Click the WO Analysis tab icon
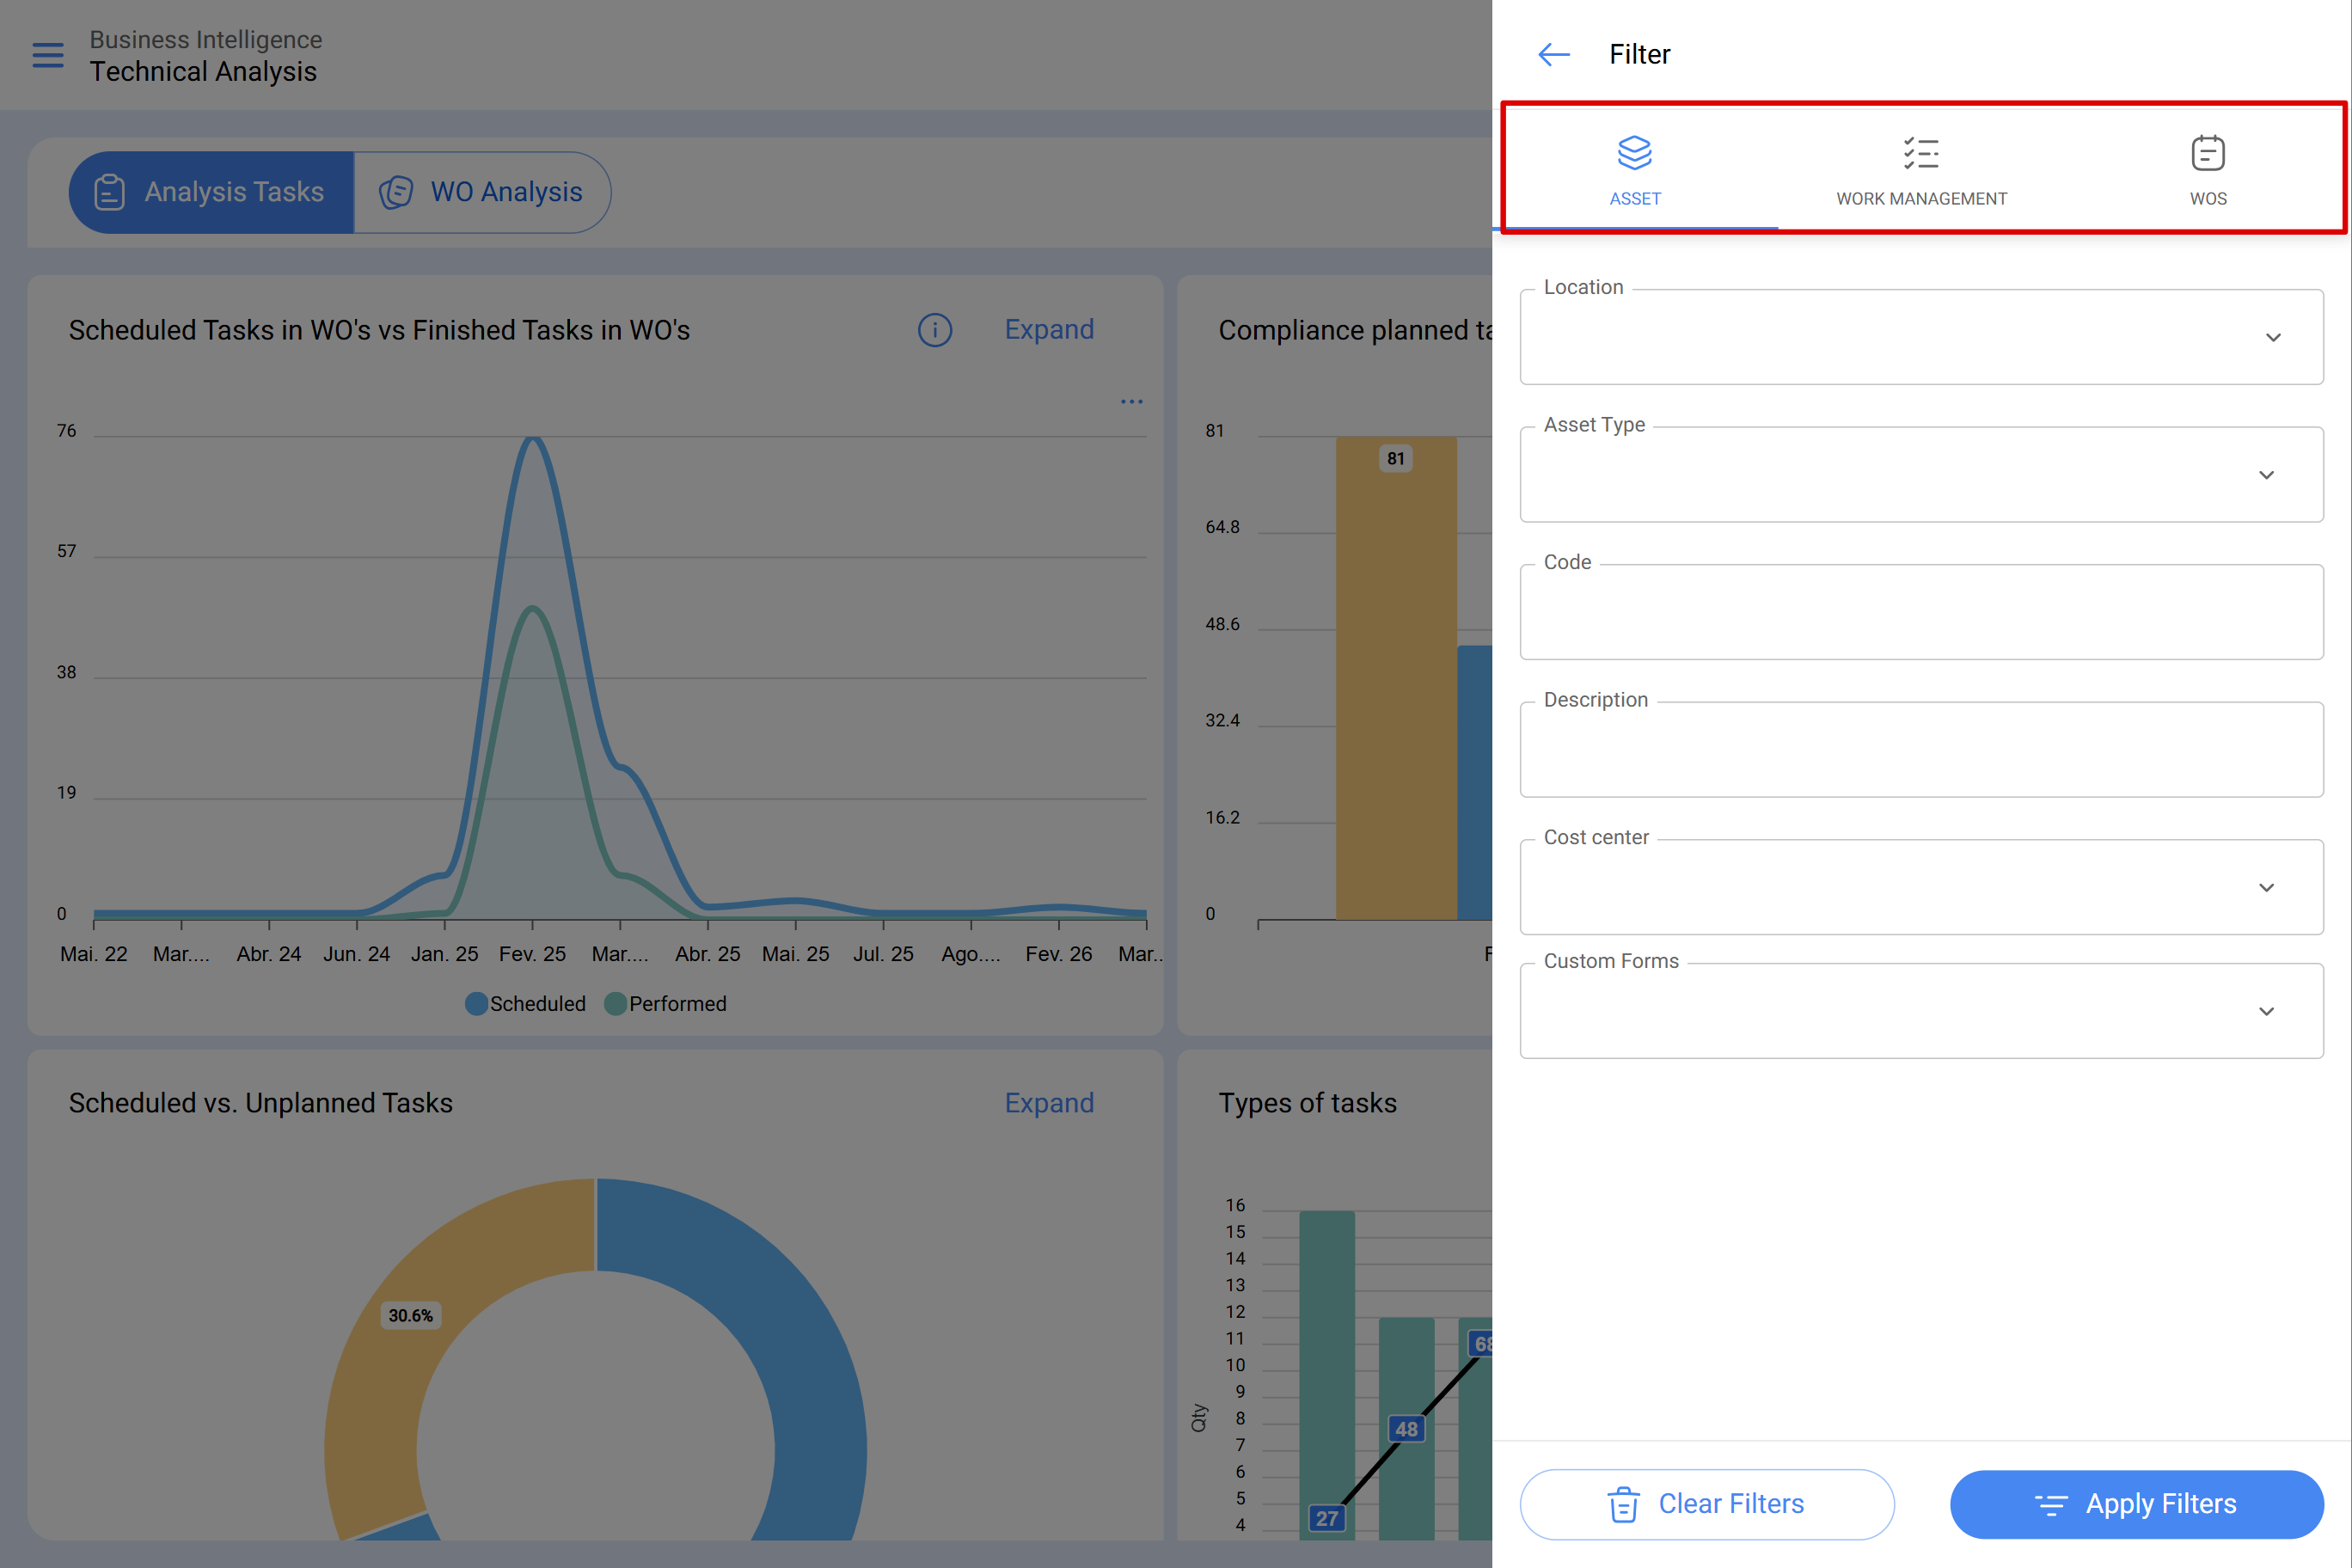 [396, 192]
